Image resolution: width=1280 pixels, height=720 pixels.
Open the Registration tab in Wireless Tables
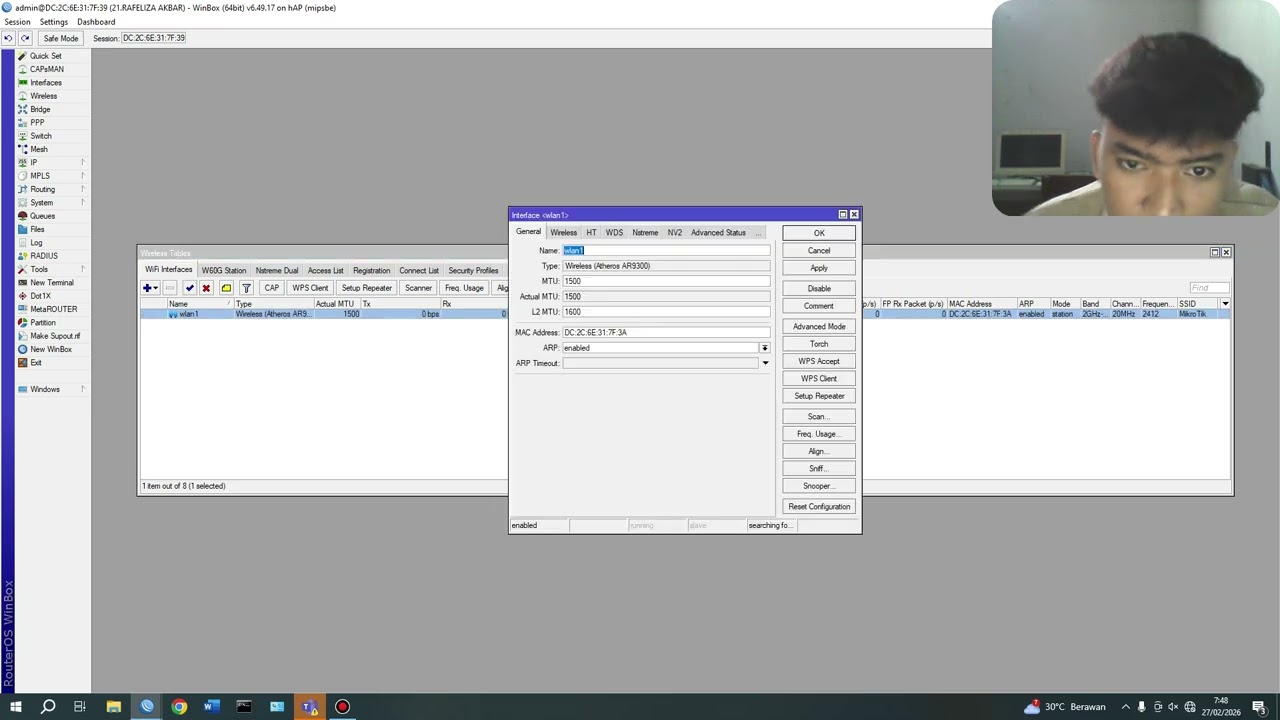tap(371, 271)
